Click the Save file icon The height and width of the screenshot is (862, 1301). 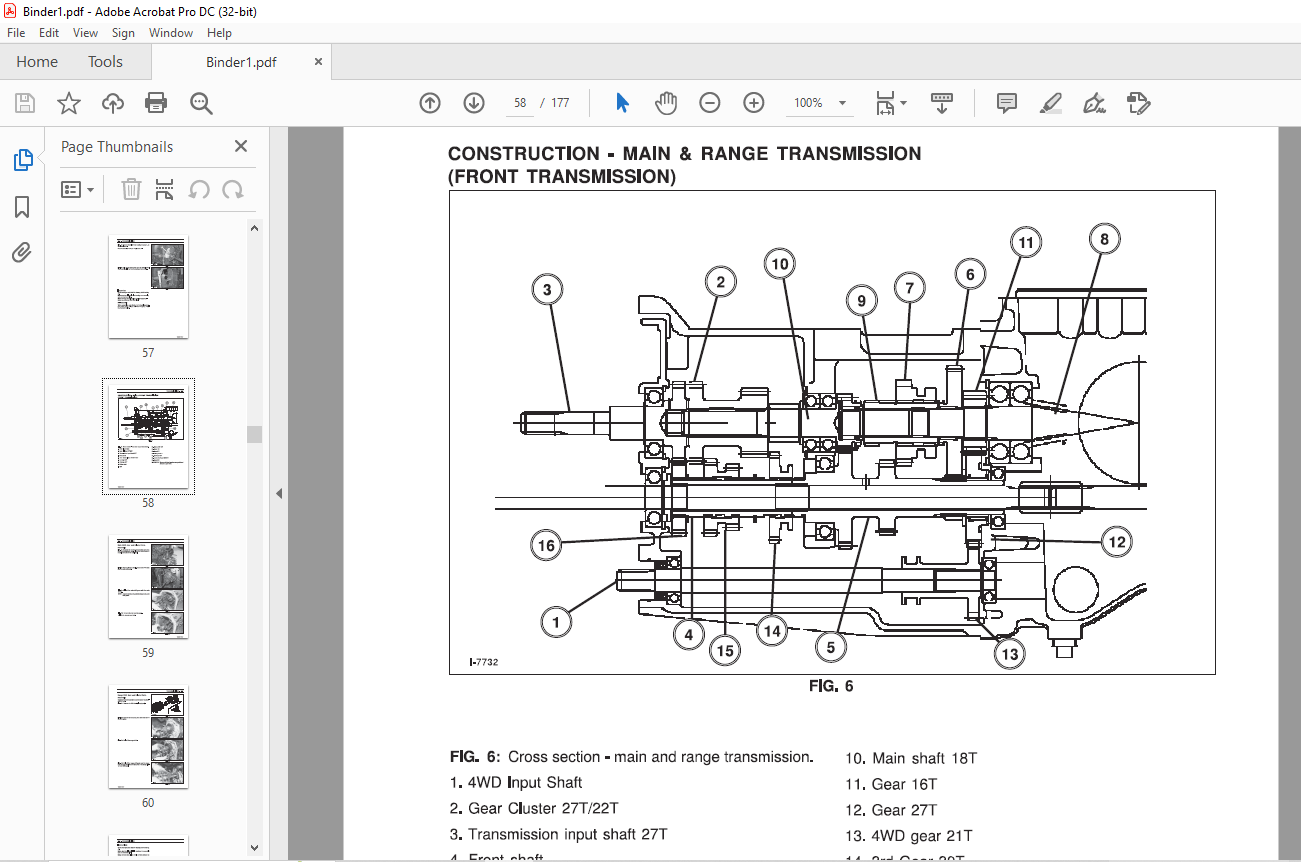pos(25,103)
